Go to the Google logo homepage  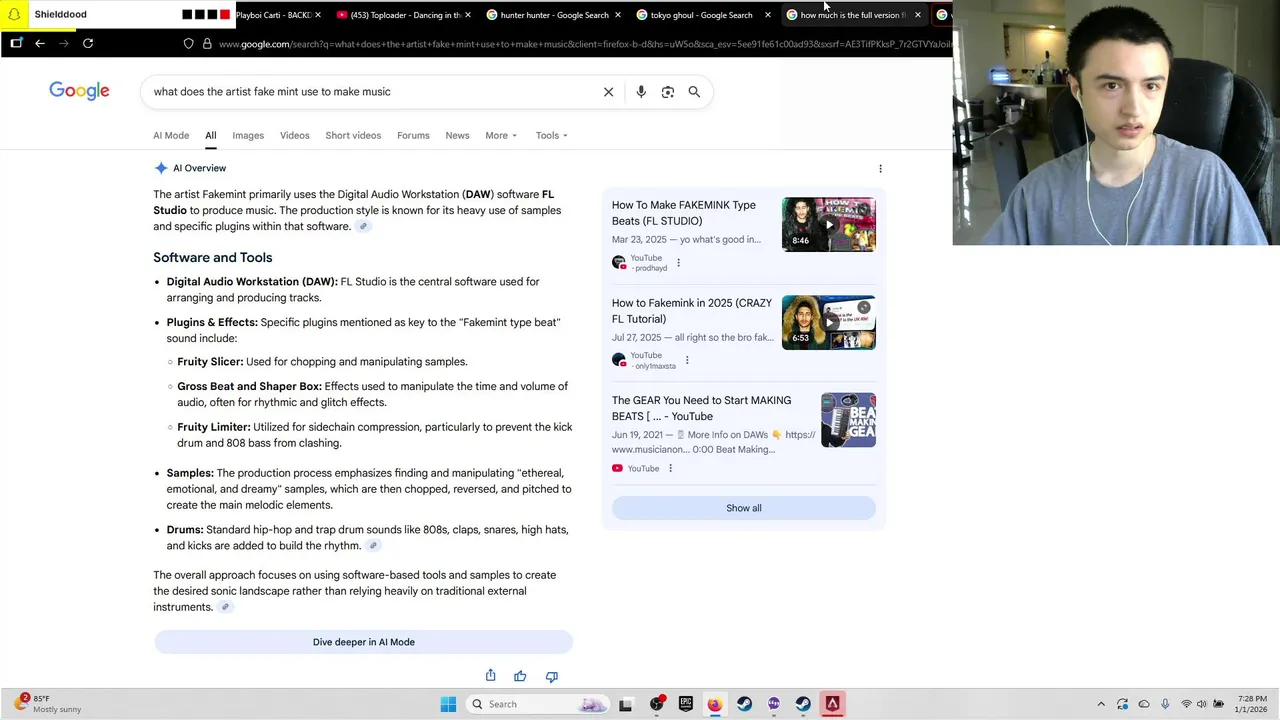(79, 91)
